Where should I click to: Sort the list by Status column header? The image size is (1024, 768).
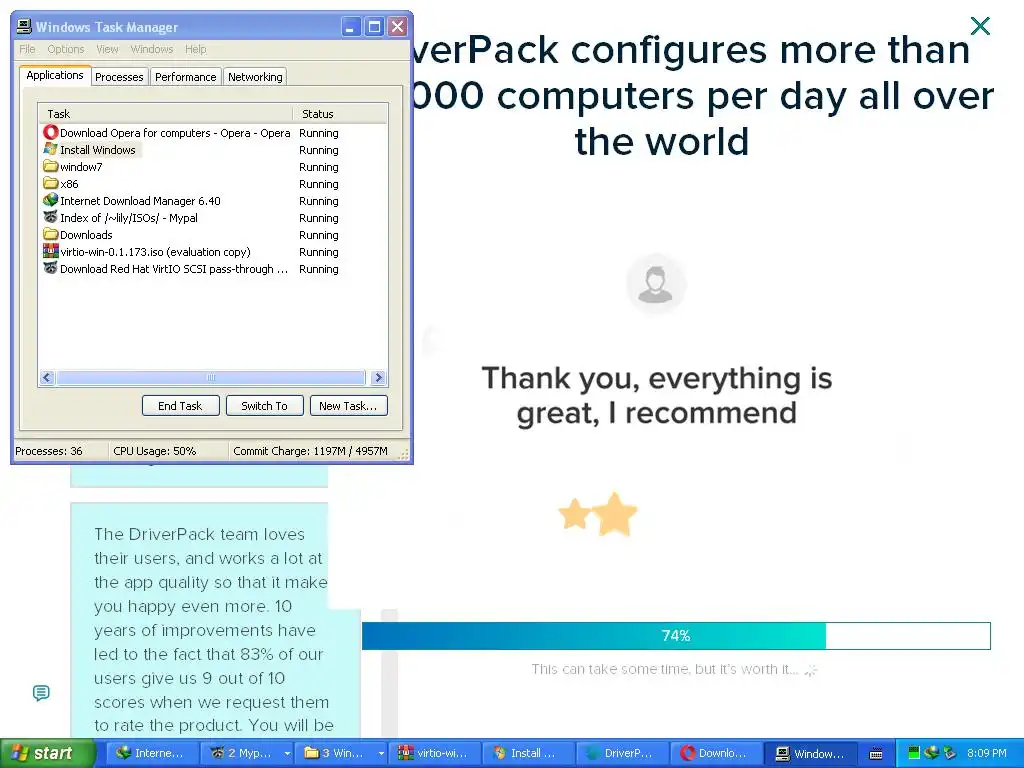pyautogui.click(x=340, y=114)
